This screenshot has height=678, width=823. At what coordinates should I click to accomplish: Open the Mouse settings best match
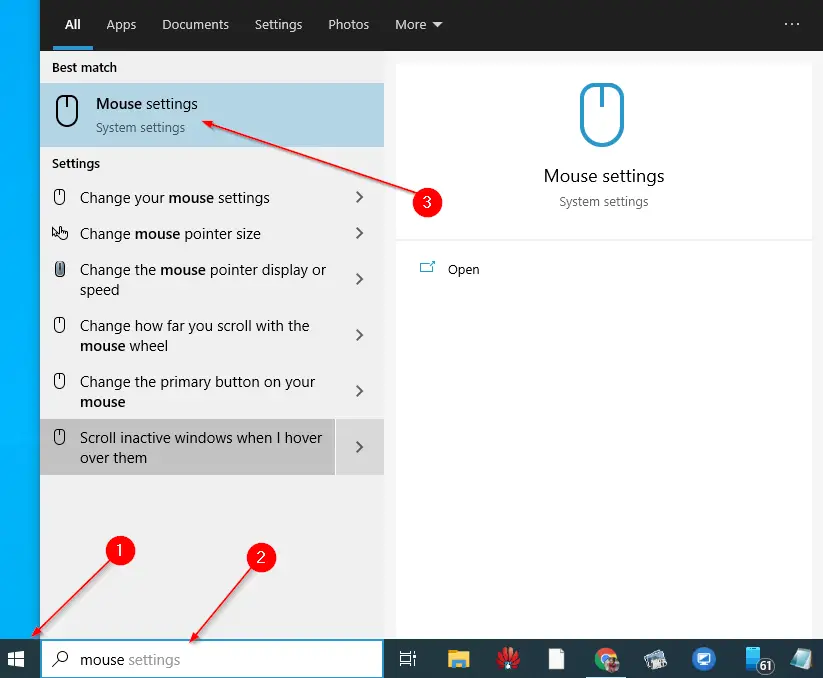pos(212,115)
